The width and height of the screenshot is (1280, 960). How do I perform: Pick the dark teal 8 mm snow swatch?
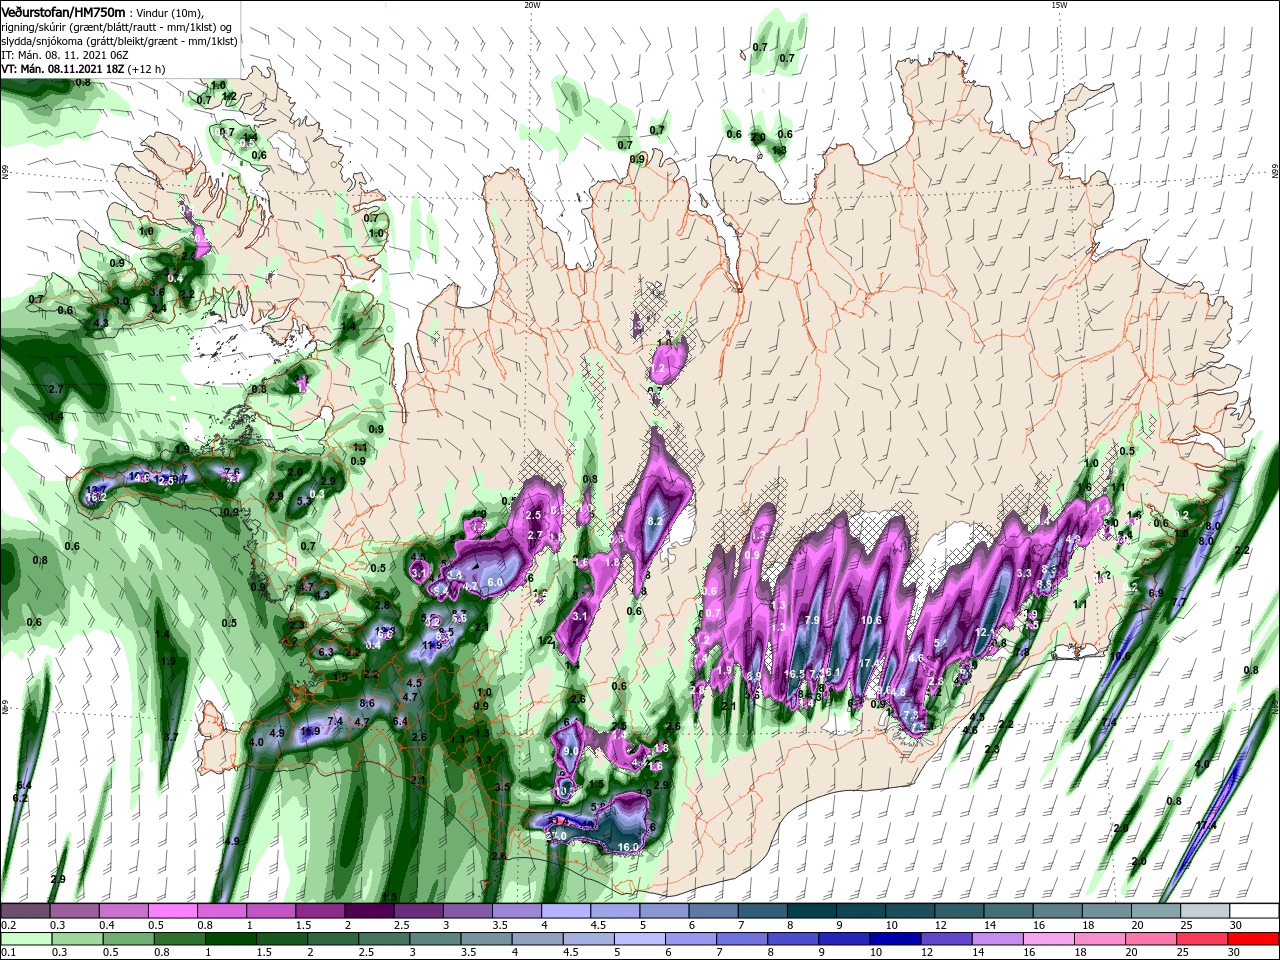click(812, 911)
